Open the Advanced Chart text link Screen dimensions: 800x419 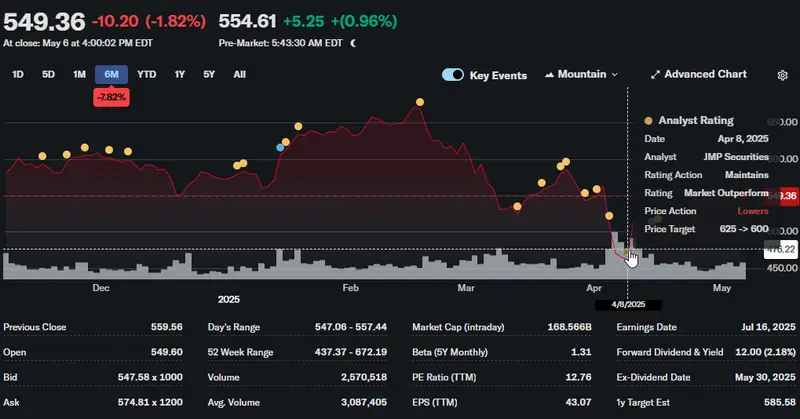coord(705,75)
